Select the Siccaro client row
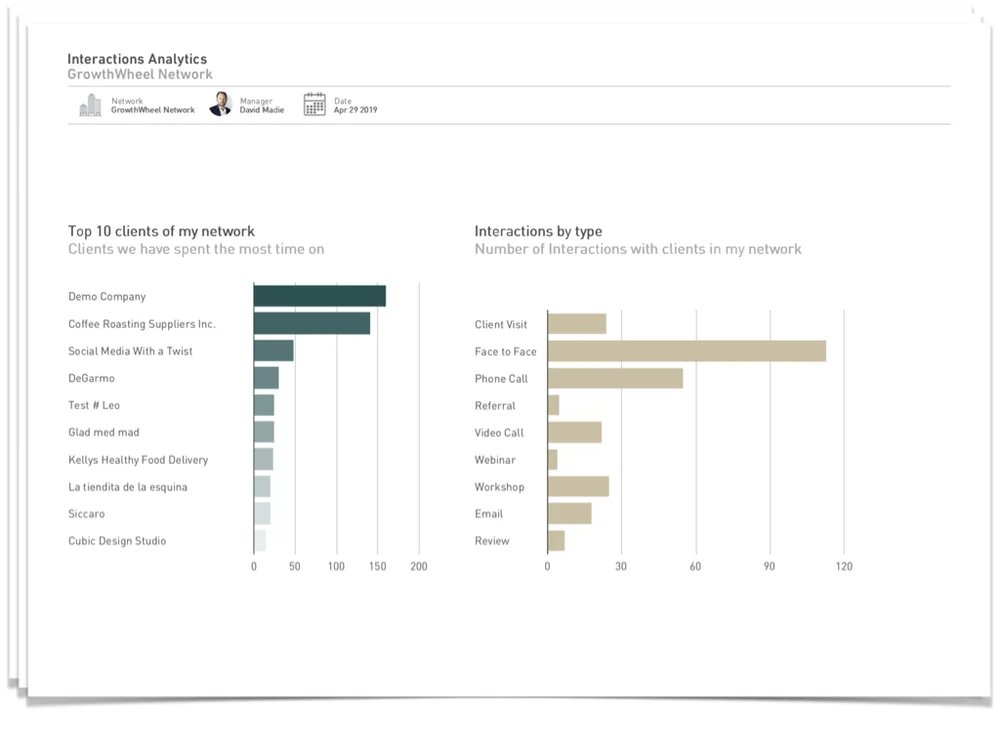The width and height of the screenshot is (1000, 750). [86, 513]
